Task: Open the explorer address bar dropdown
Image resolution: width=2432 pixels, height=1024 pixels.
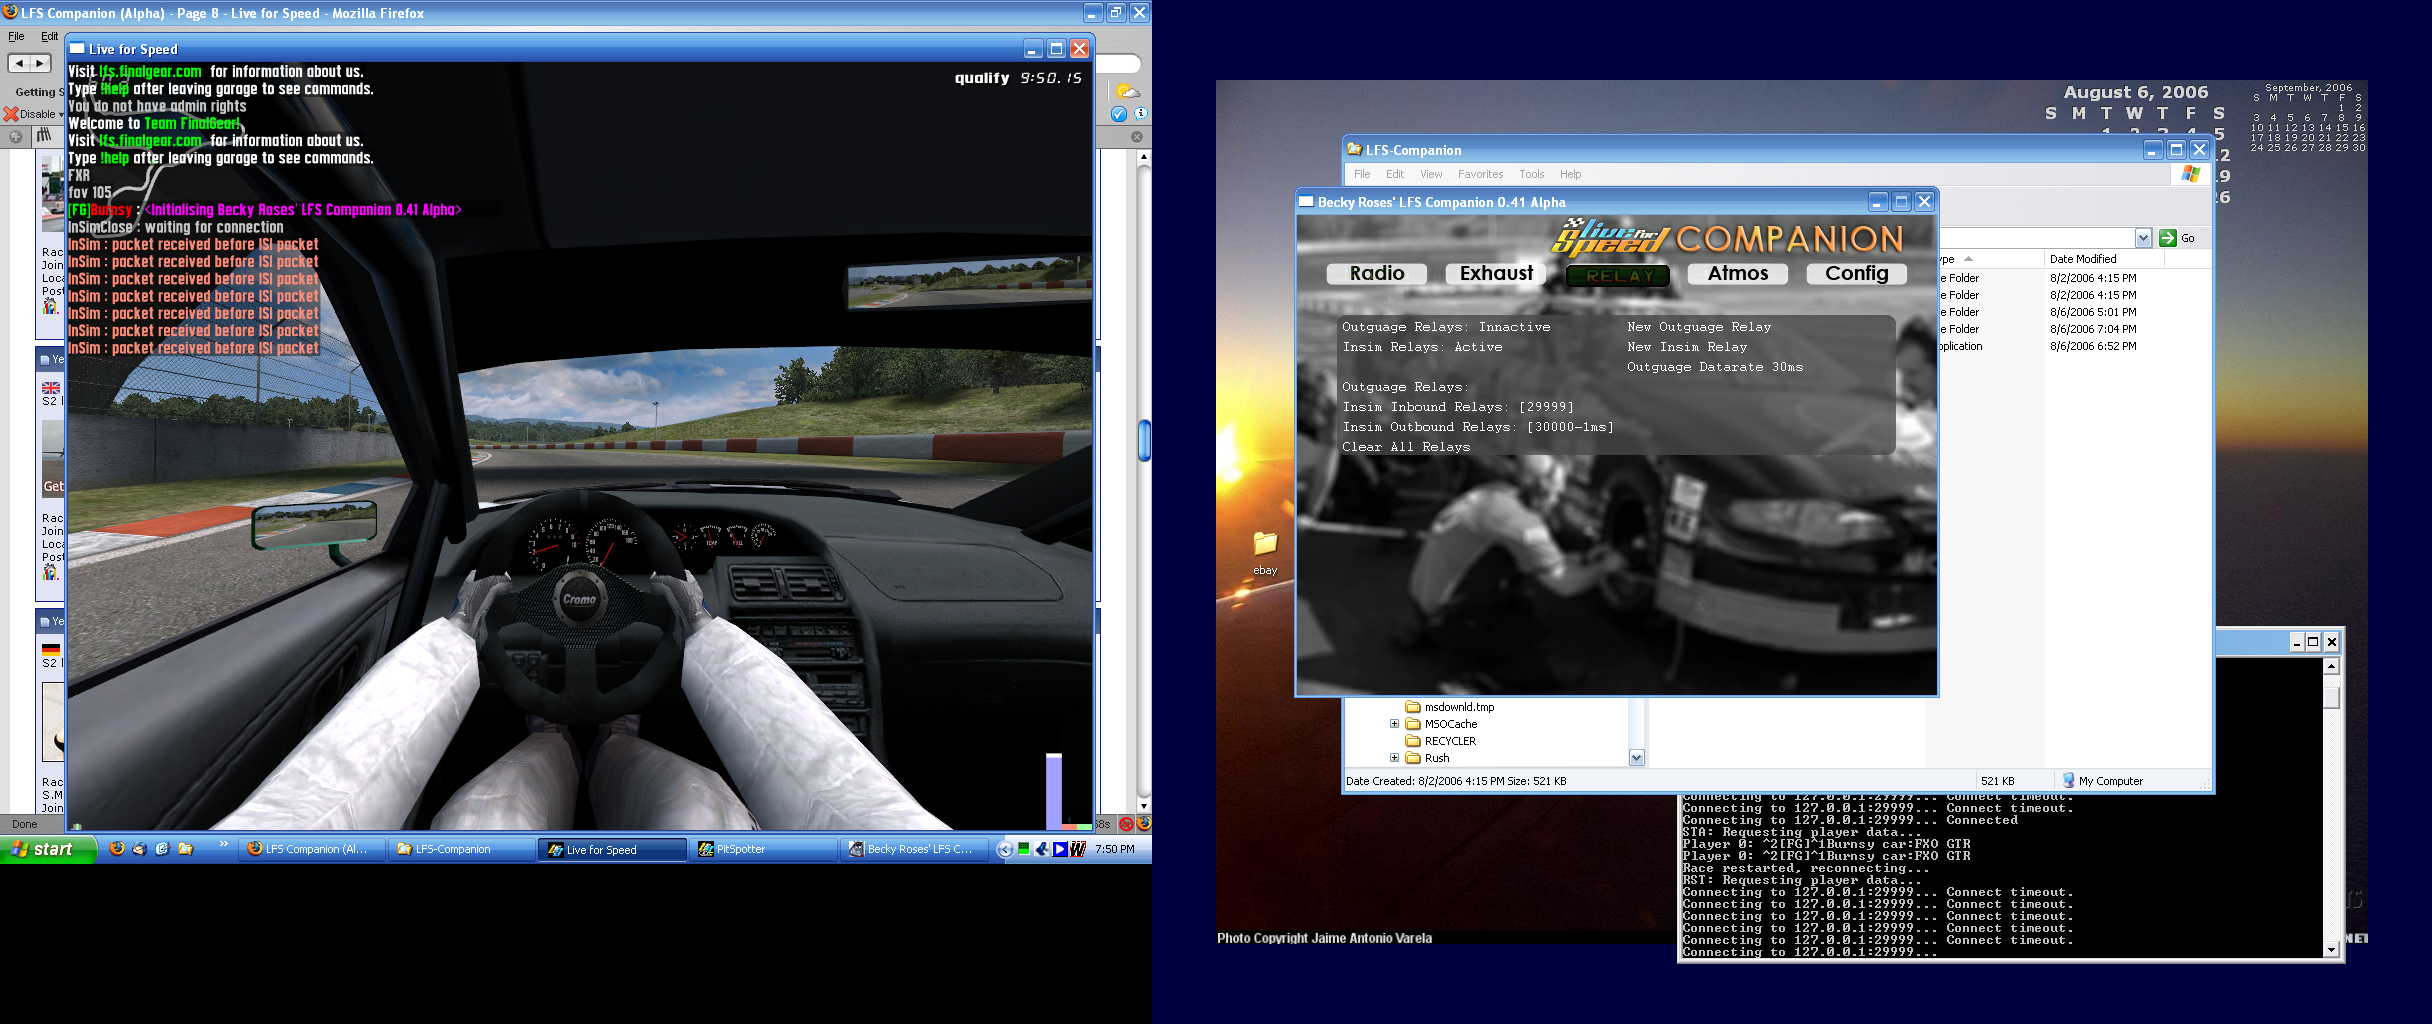Action: pyautogui.click(x=2143, y=238)
